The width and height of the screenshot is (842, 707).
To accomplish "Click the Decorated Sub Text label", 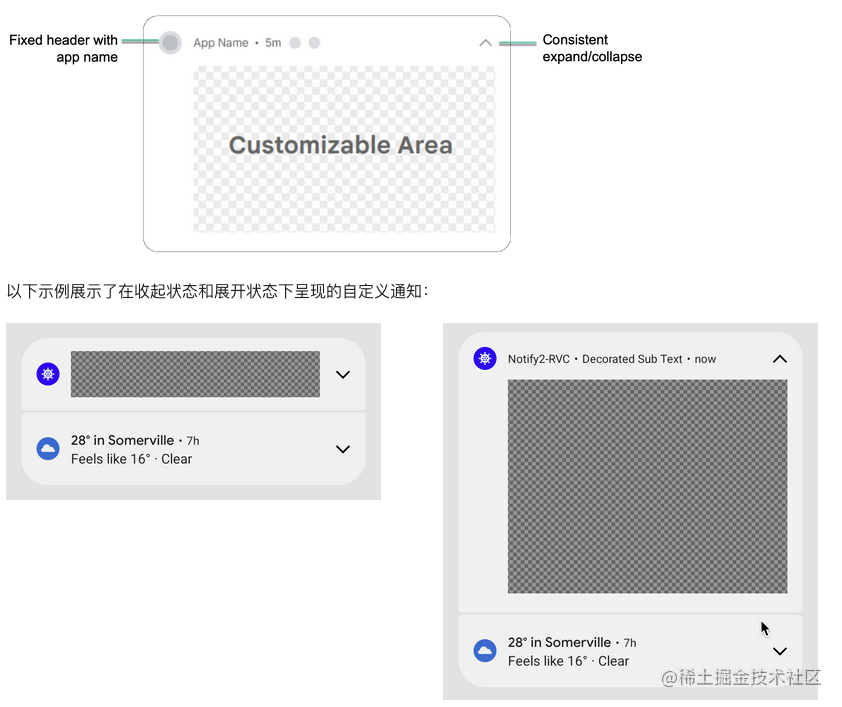I will 632,359.
